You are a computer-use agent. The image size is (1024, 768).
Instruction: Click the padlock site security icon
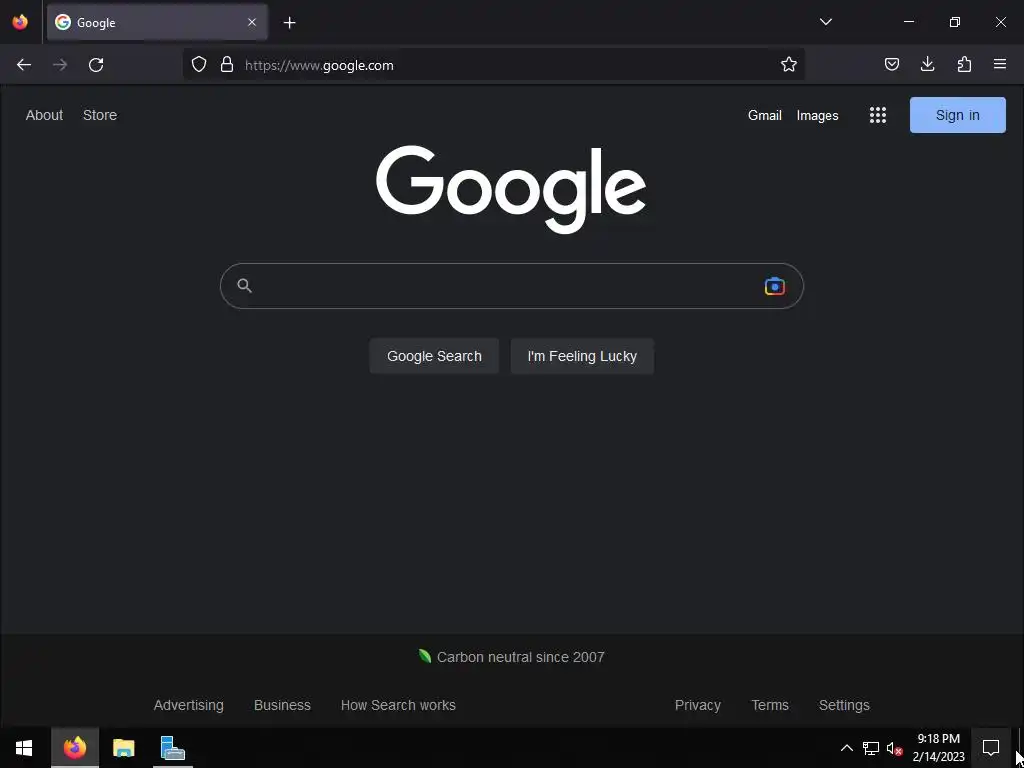[x=227, y=65]
